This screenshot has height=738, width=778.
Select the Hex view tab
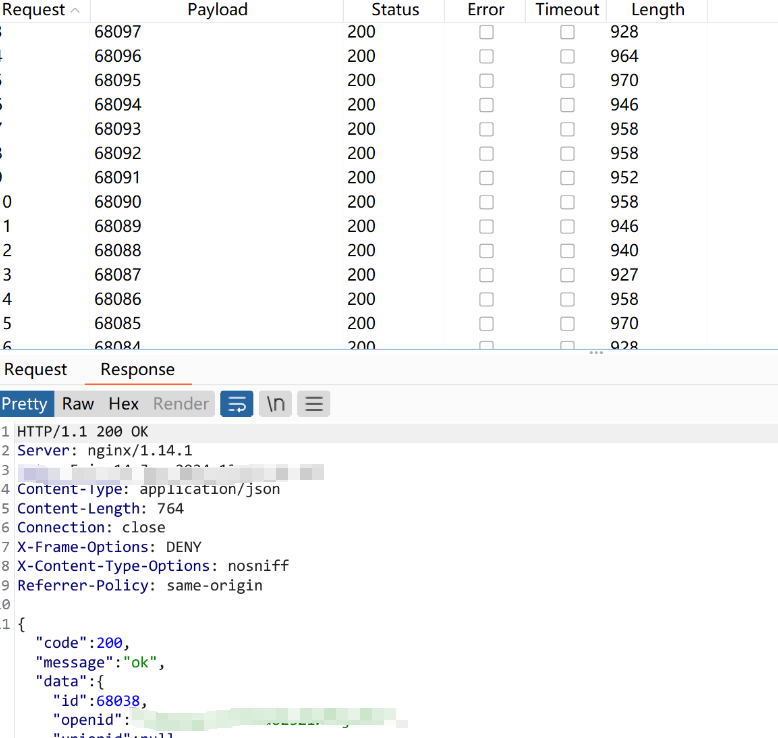[124, 404]
